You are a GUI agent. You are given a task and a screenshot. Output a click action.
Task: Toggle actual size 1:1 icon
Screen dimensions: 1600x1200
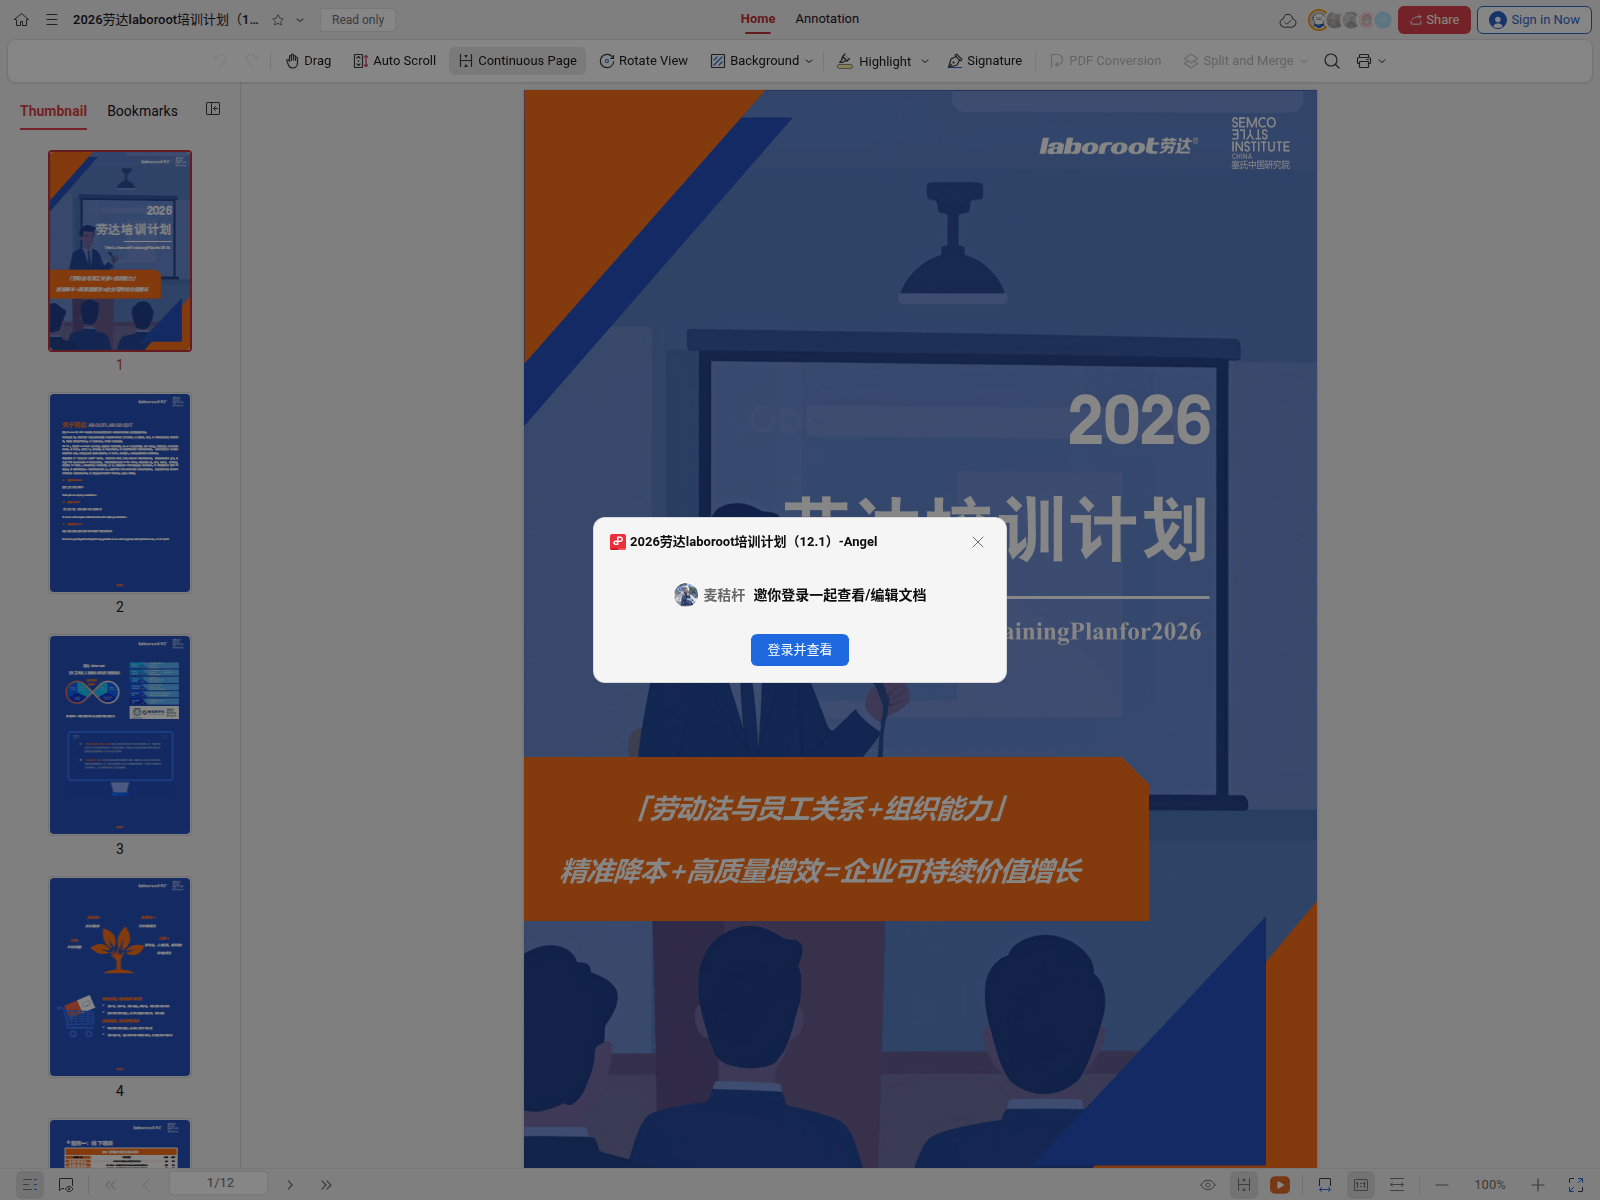1361,1184
